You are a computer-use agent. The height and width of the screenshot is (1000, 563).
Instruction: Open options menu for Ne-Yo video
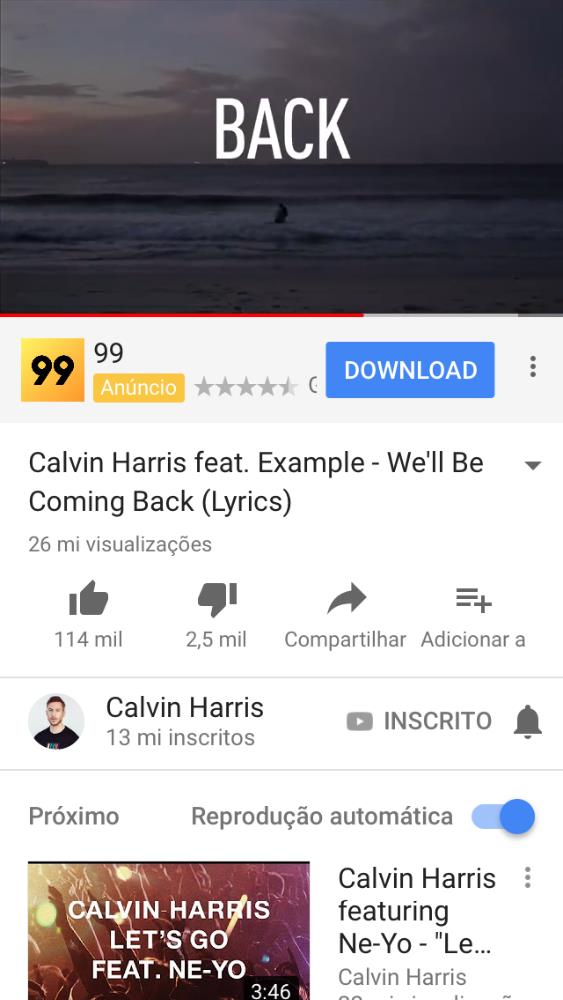tap(527, 878)
